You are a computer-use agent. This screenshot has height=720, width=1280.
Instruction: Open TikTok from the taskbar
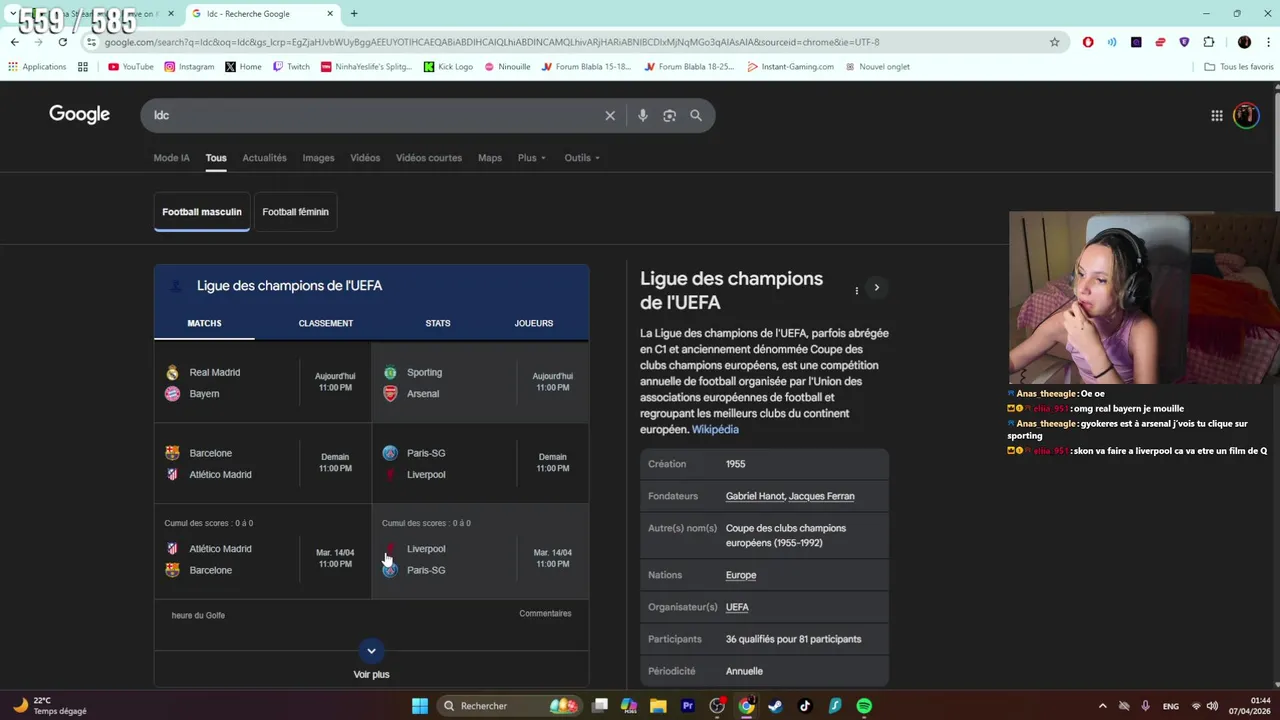click(x=805, y=706)
